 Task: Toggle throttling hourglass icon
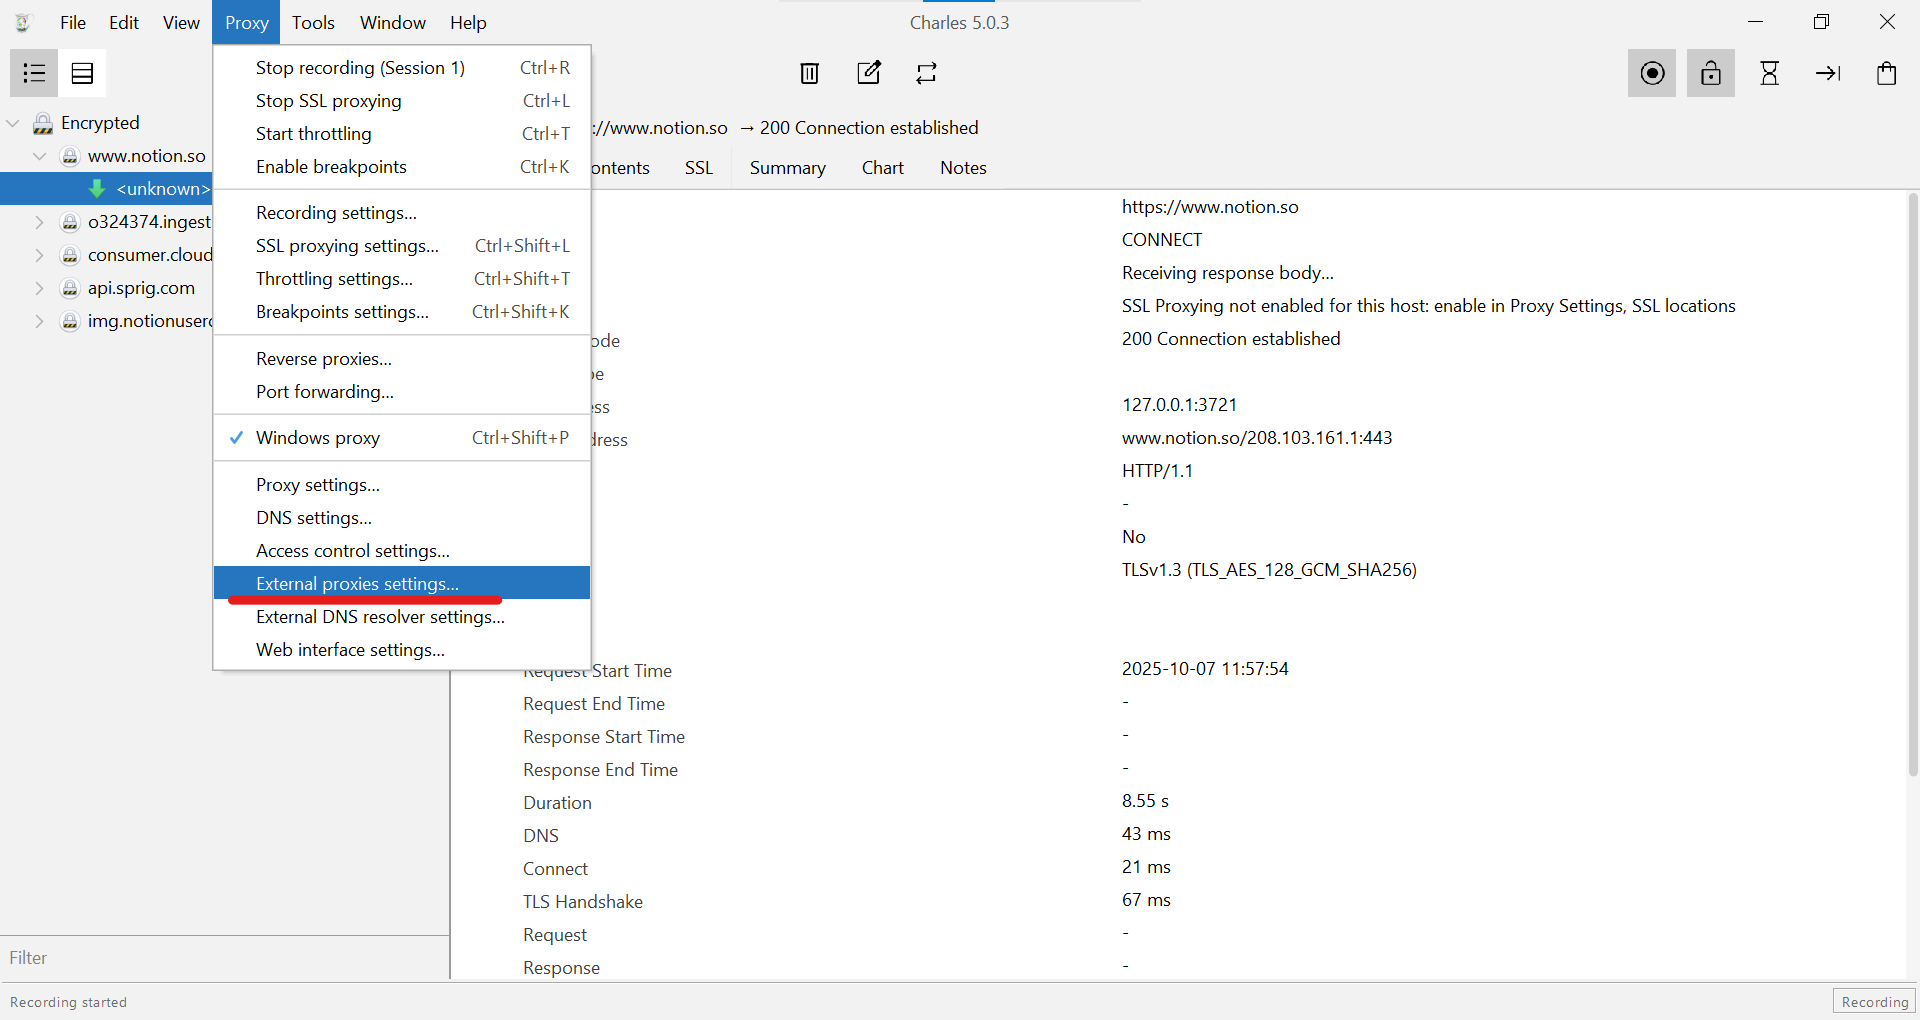[x=1769, y=73]
